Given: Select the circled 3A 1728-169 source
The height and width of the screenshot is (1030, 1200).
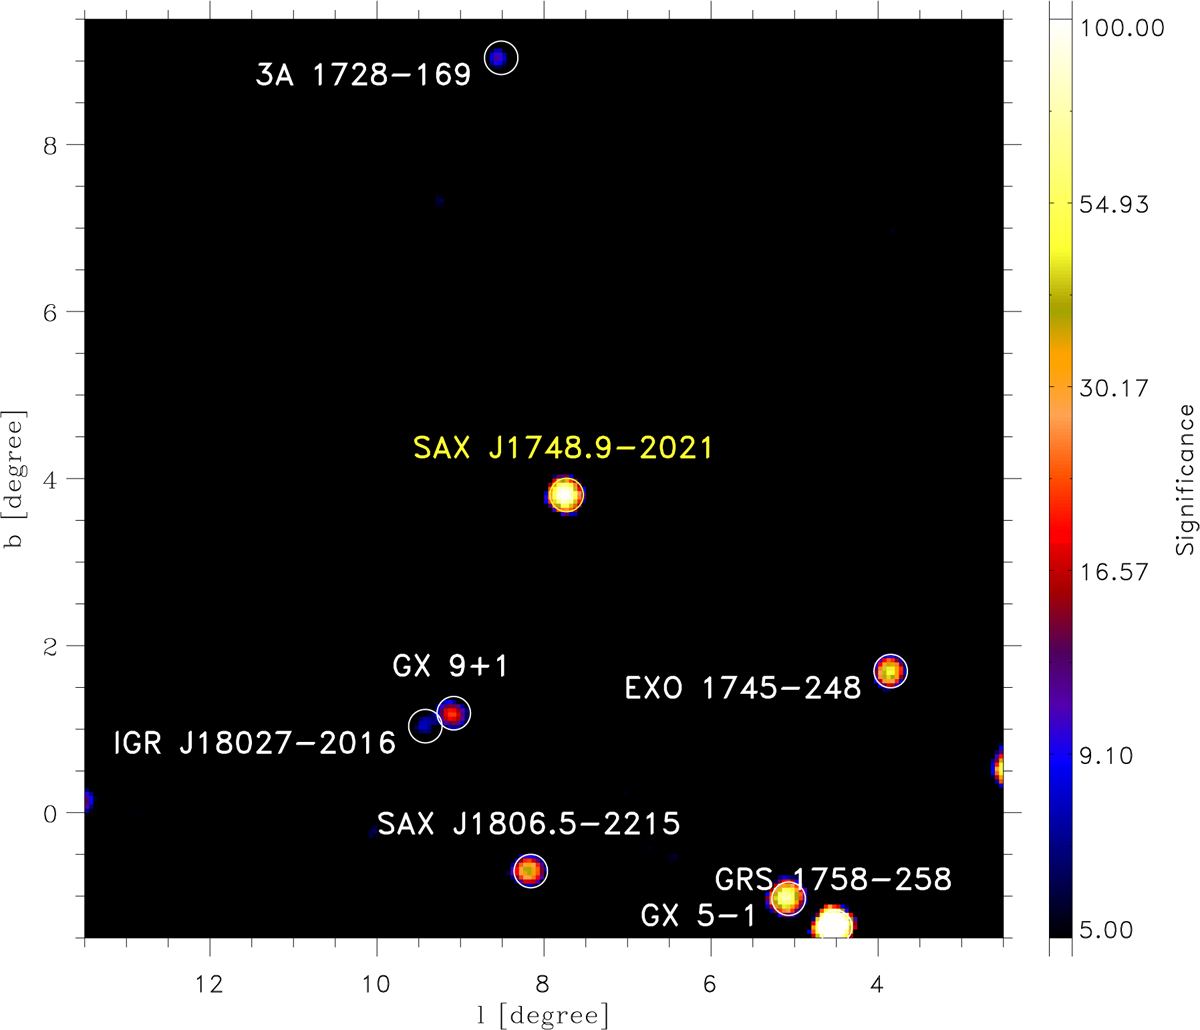Looking at the screenshot, I should (501, 58).
